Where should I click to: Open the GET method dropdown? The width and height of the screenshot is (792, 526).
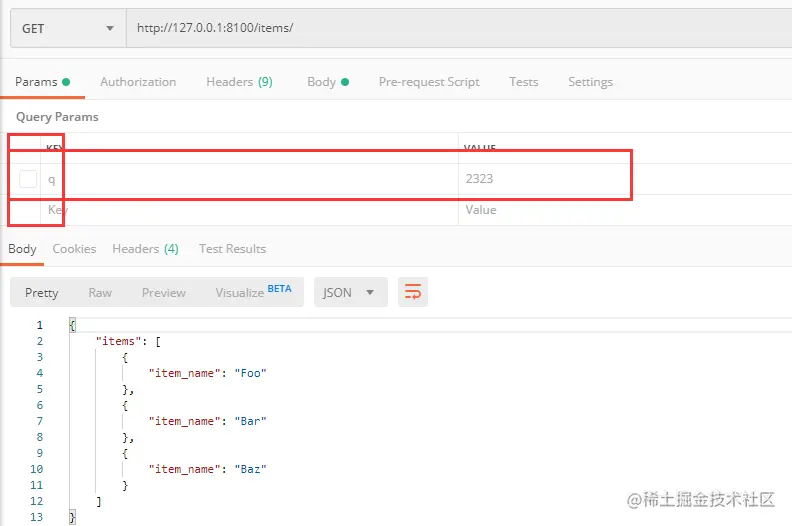tap(68, 28)
